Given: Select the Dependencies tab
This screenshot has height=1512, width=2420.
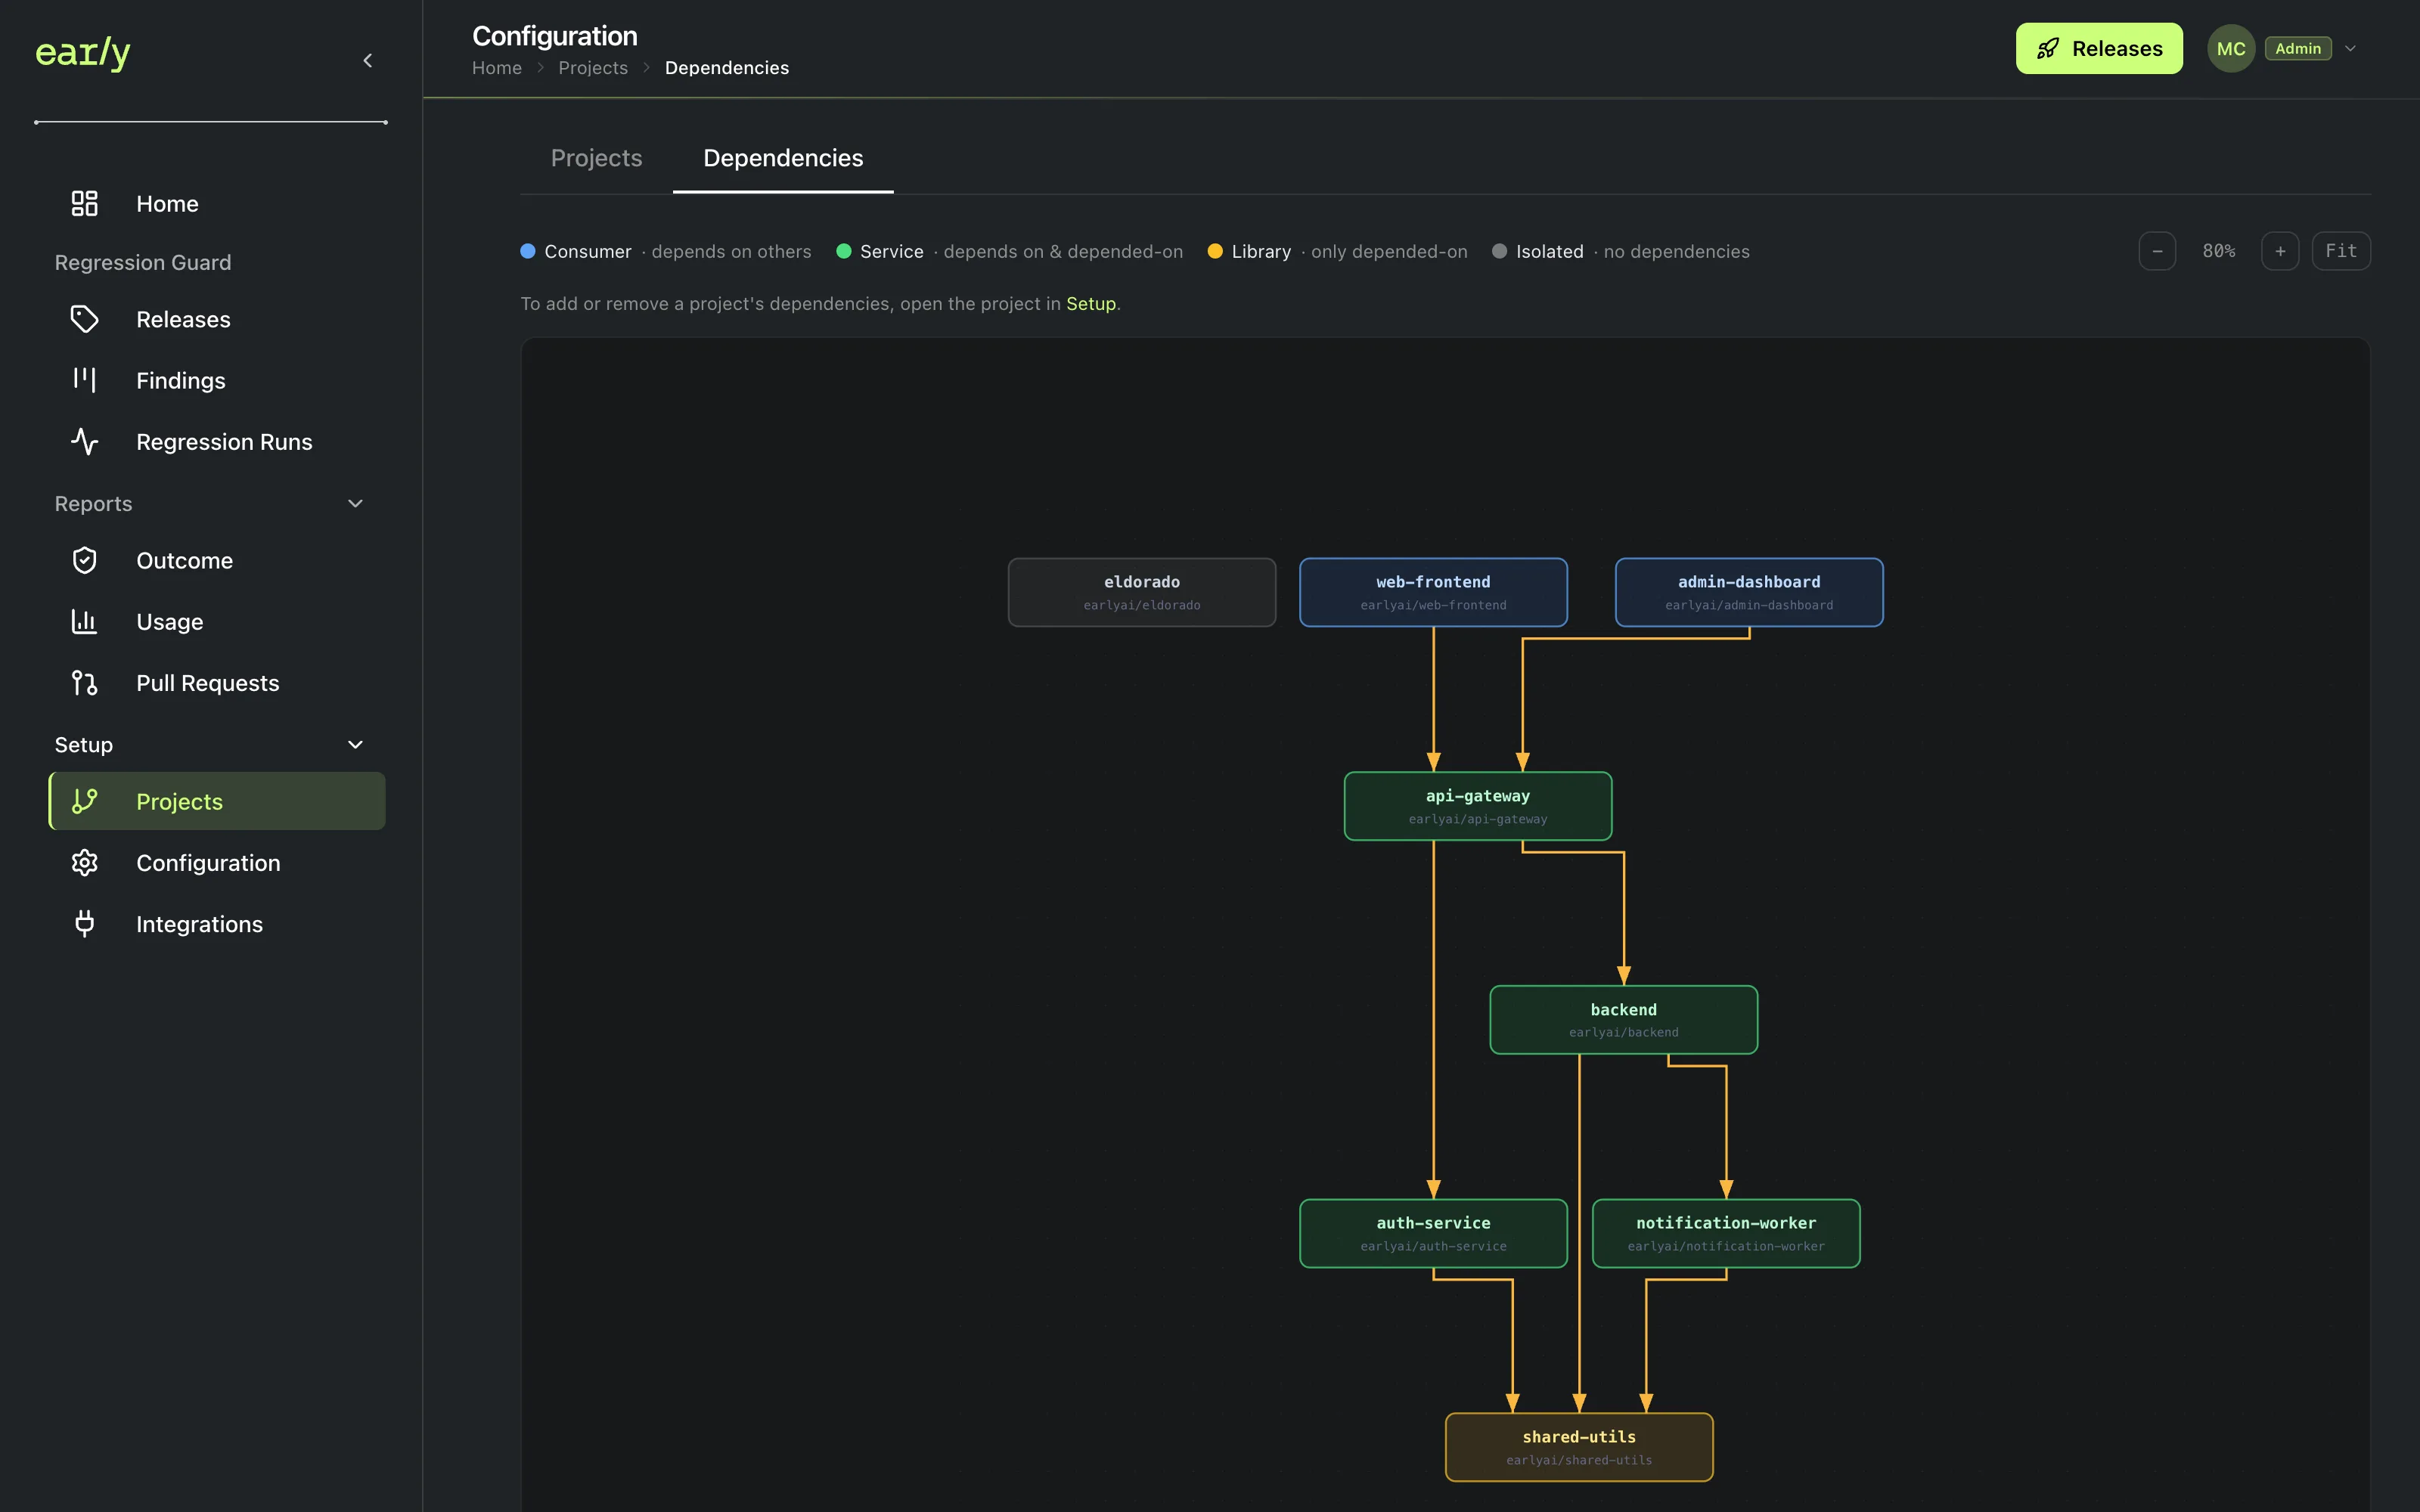Looking at the screenshot, I should click(x=783, y=158).
